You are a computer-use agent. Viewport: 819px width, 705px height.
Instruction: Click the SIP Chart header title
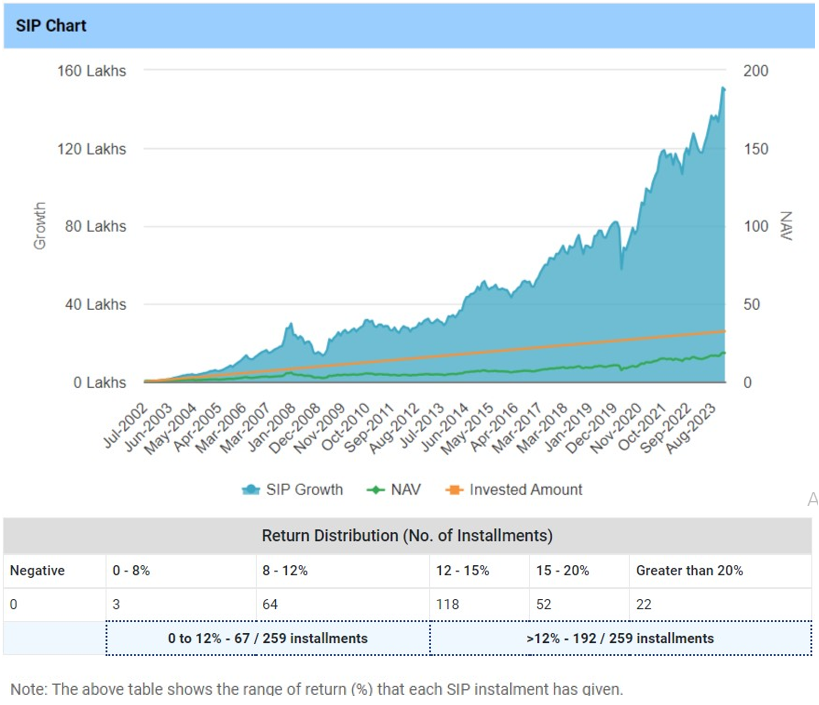click(x=51, y=26)
